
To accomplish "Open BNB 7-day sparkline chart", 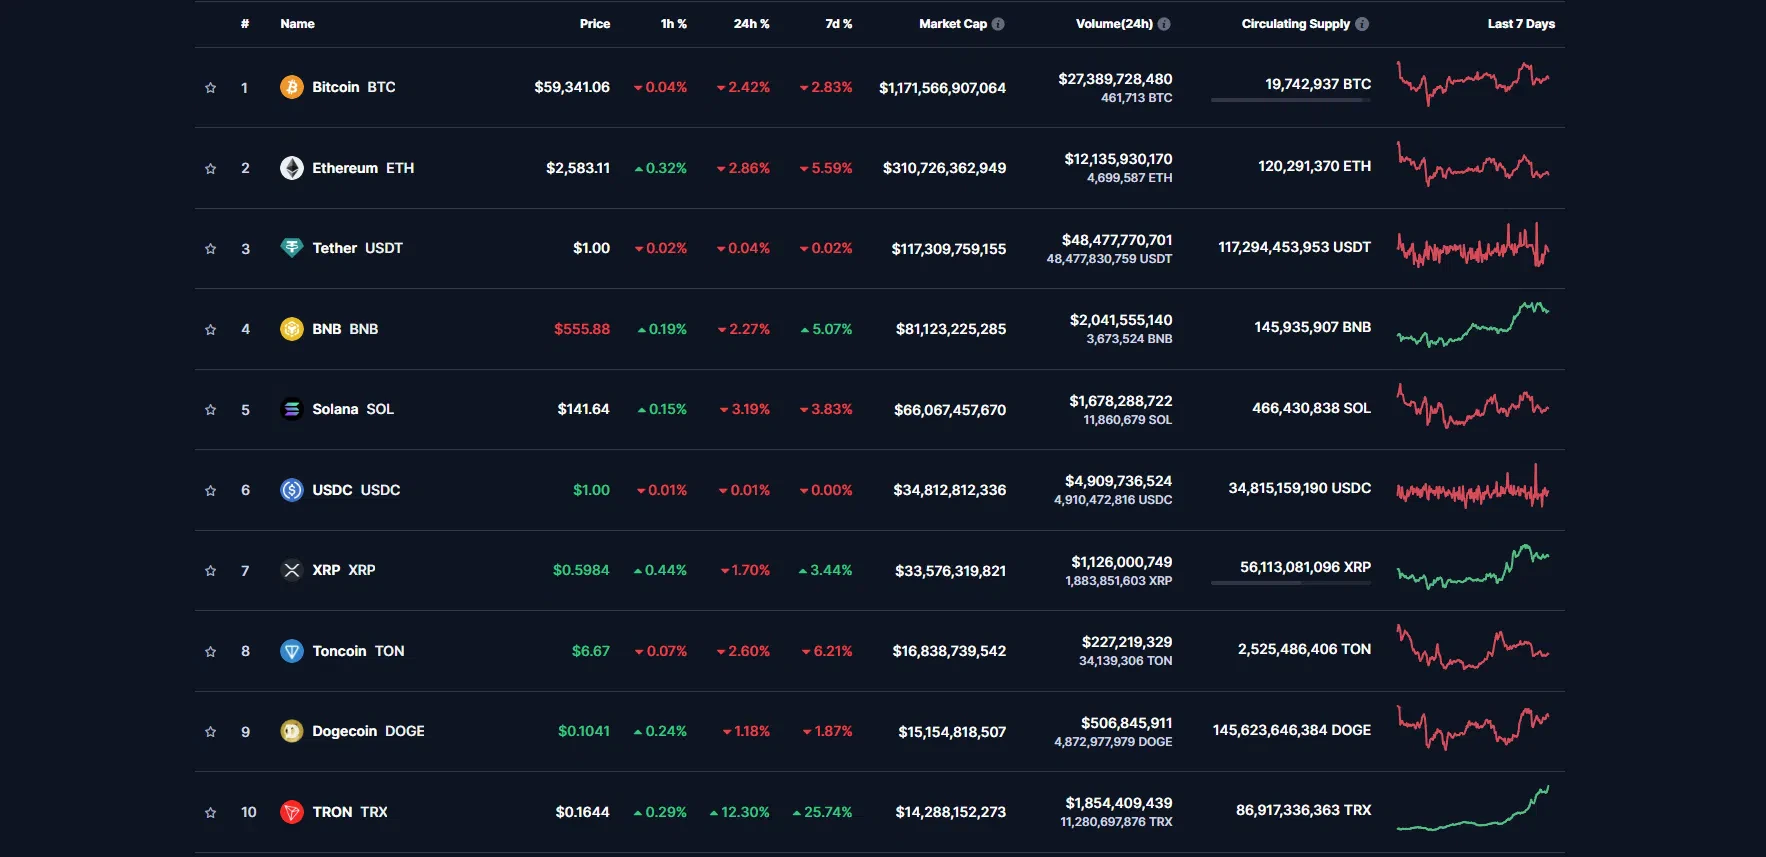I will point(1473,325).
